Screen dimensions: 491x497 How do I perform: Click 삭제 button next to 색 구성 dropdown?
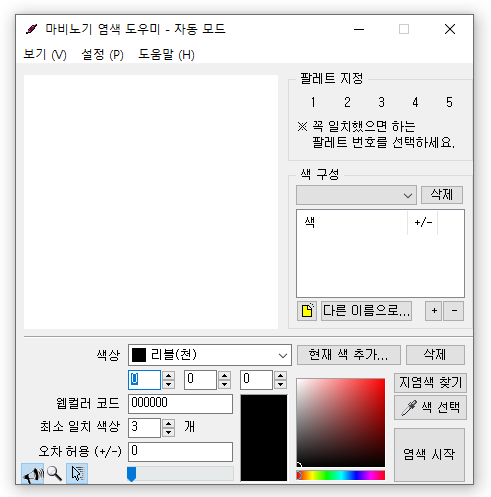[442, 195]
